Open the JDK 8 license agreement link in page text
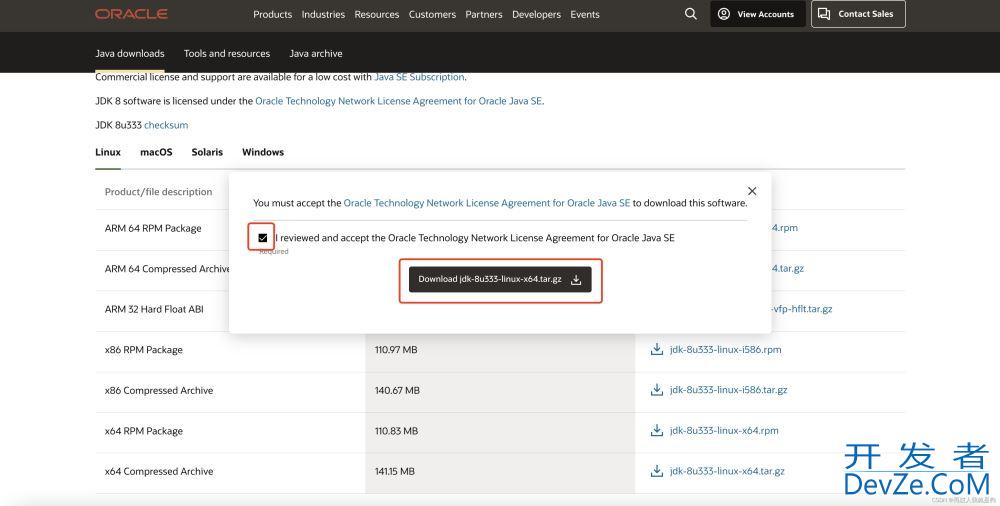 tap(399, 101)
